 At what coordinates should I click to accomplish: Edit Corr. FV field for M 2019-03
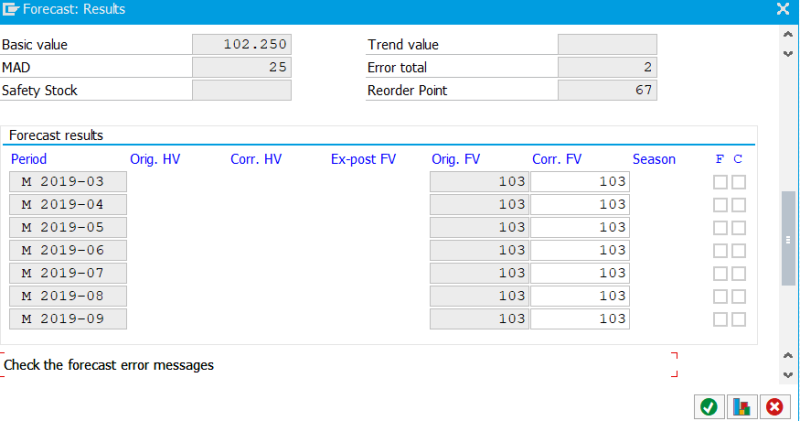tap(580, 182)
